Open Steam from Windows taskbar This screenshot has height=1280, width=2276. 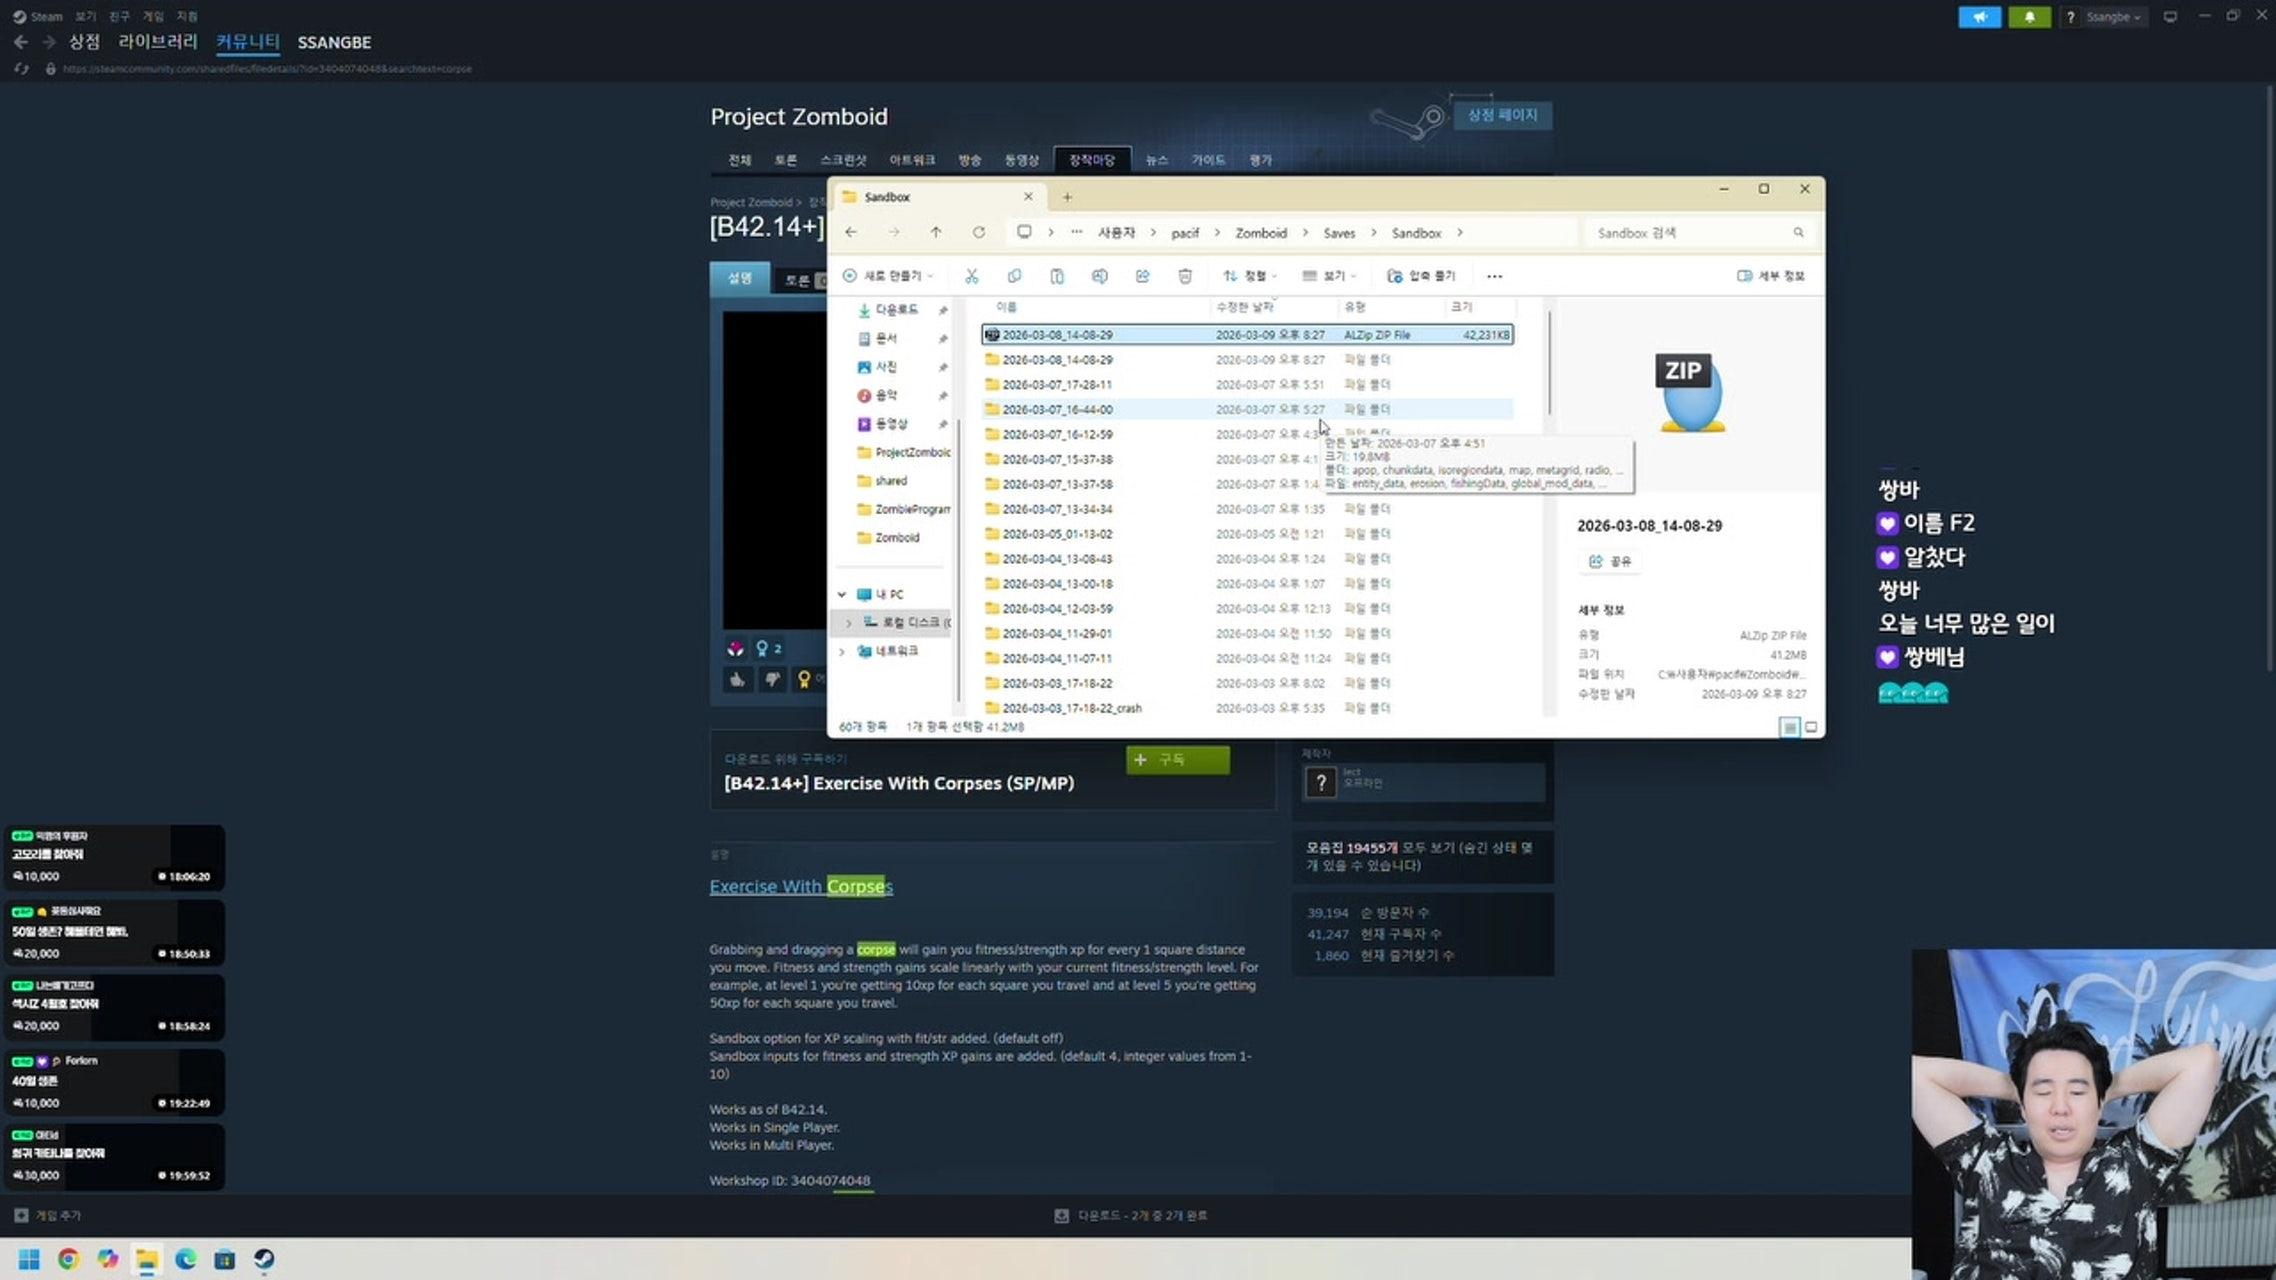tap(264, 1259)
